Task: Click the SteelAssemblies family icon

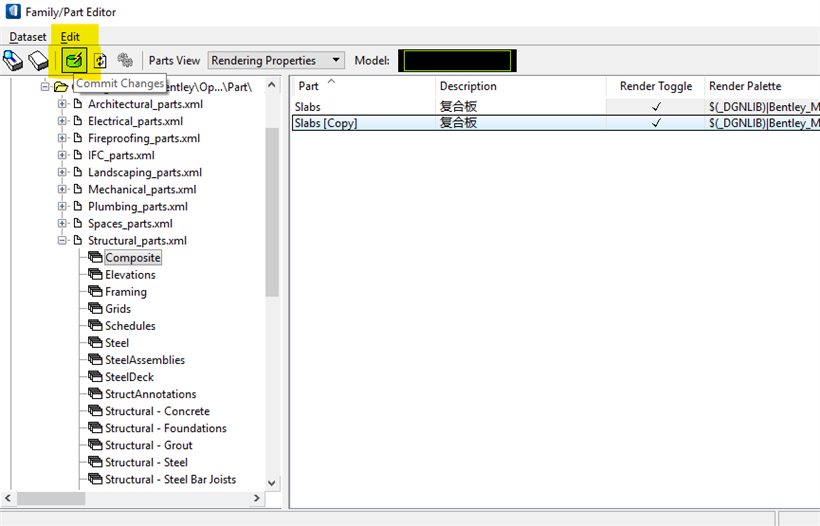Action: 95,360
